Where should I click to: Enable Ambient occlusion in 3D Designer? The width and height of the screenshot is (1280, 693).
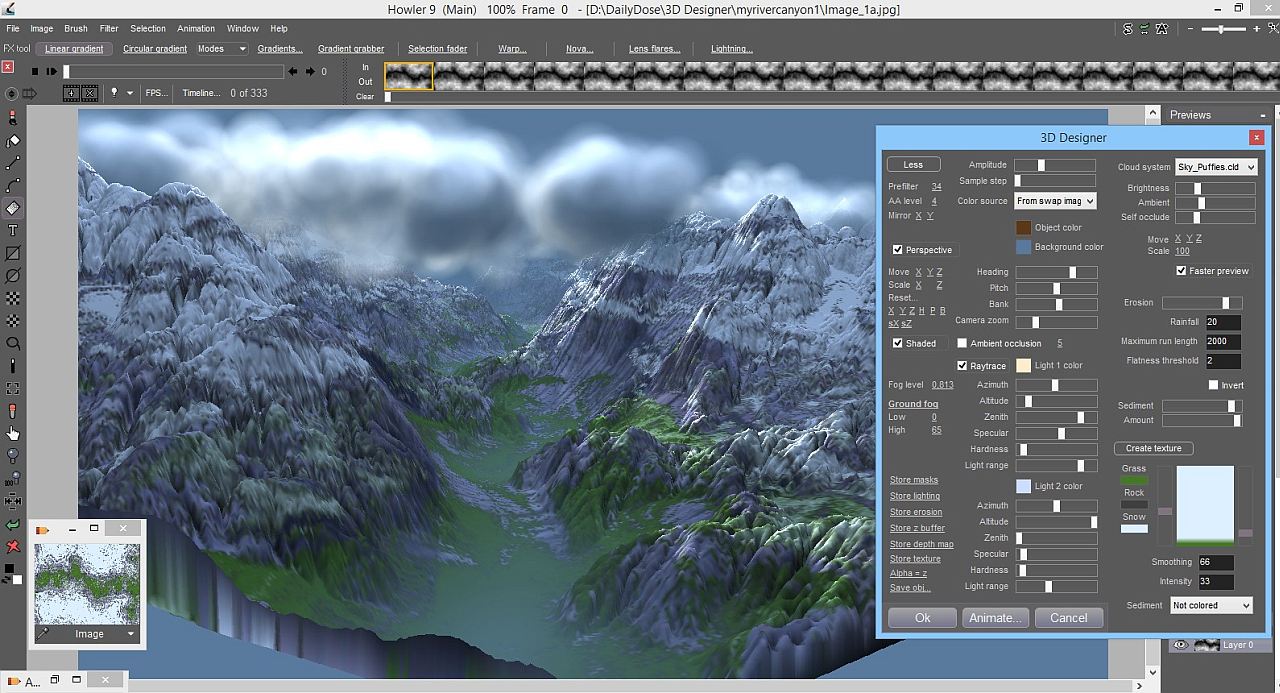pos(962,343)
